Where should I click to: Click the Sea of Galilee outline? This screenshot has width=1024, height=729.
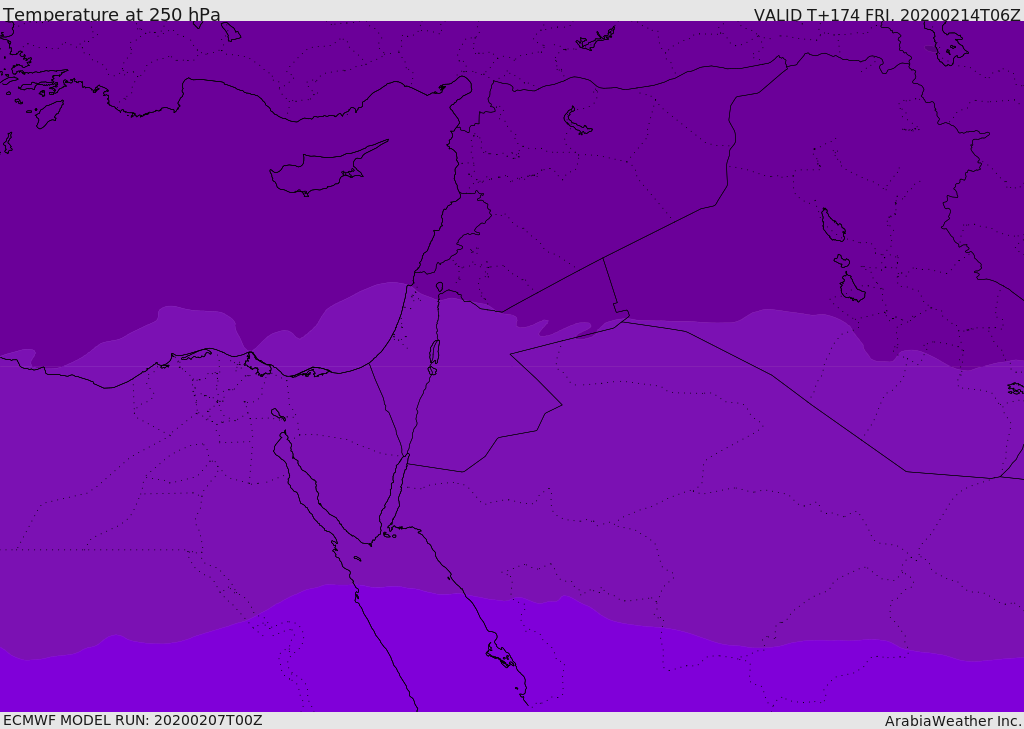coord(439,288)
